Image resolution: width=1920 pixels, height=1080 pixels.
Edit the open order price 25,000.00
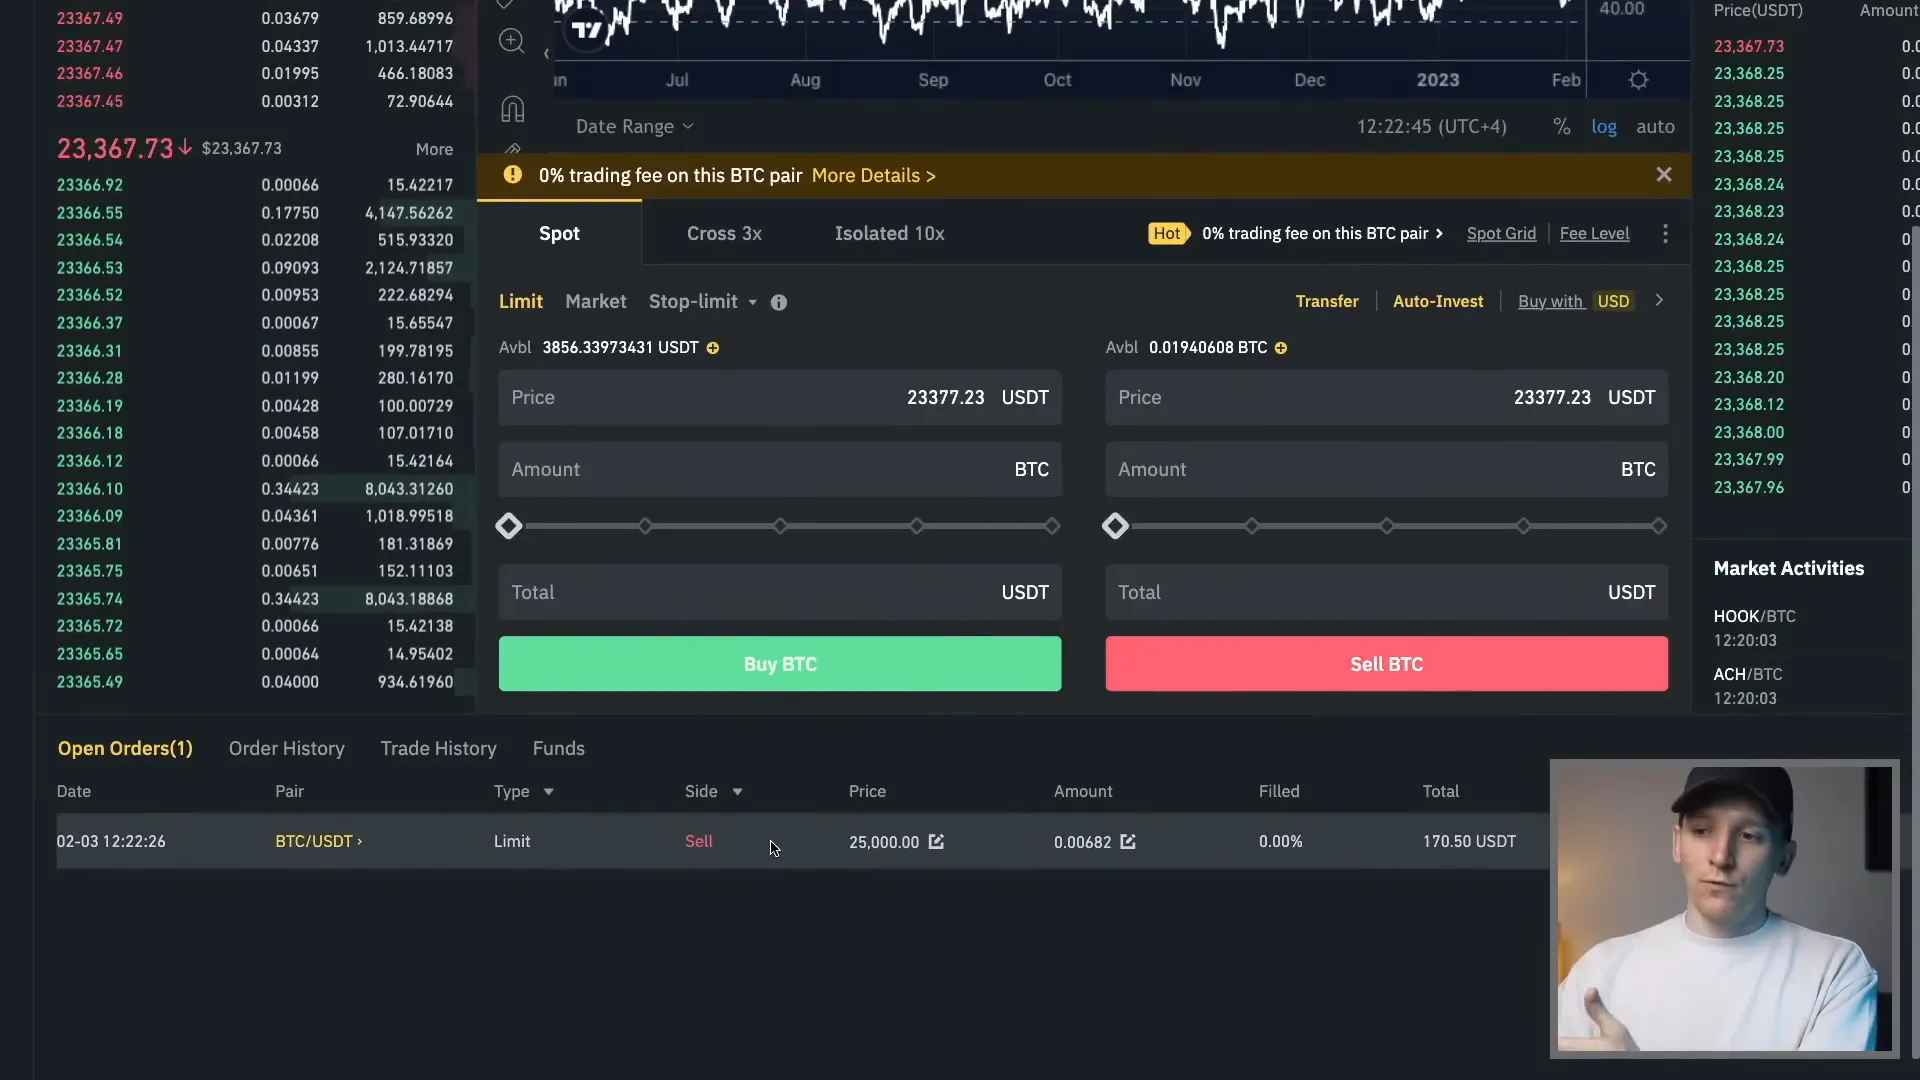pyautogui.click(x=936, y=842)
